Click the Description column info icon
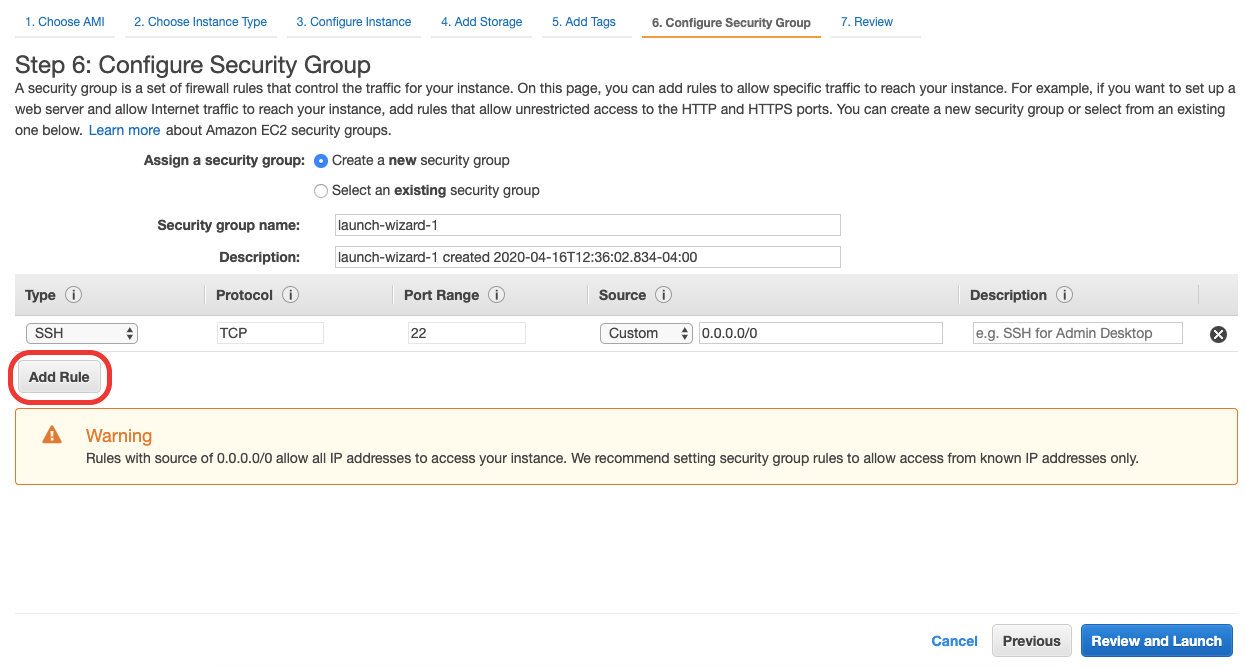The image size is (1246, 668). 1064,296
